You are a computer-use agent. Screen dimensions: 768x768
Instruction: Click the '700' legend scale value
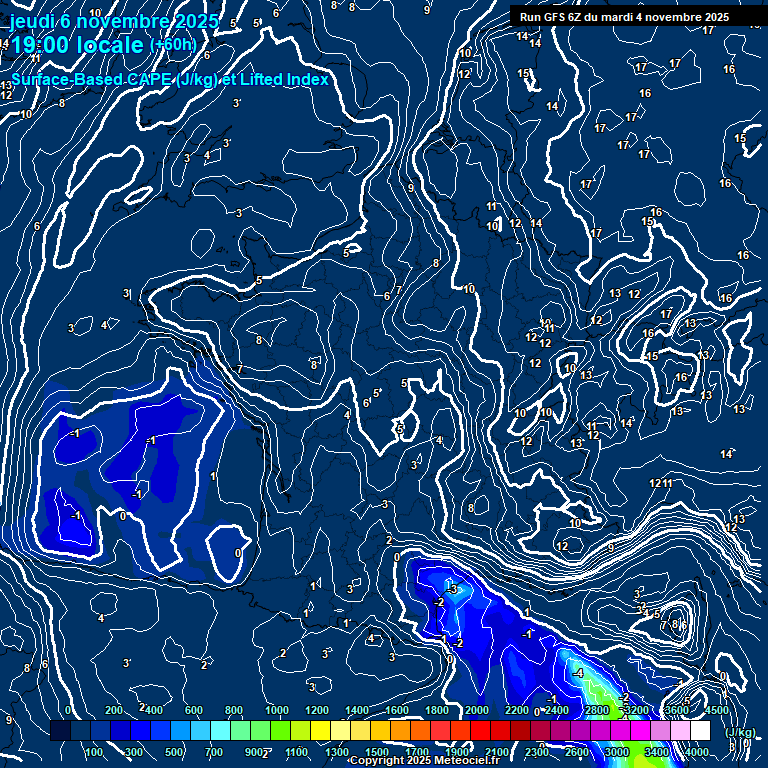214,752
